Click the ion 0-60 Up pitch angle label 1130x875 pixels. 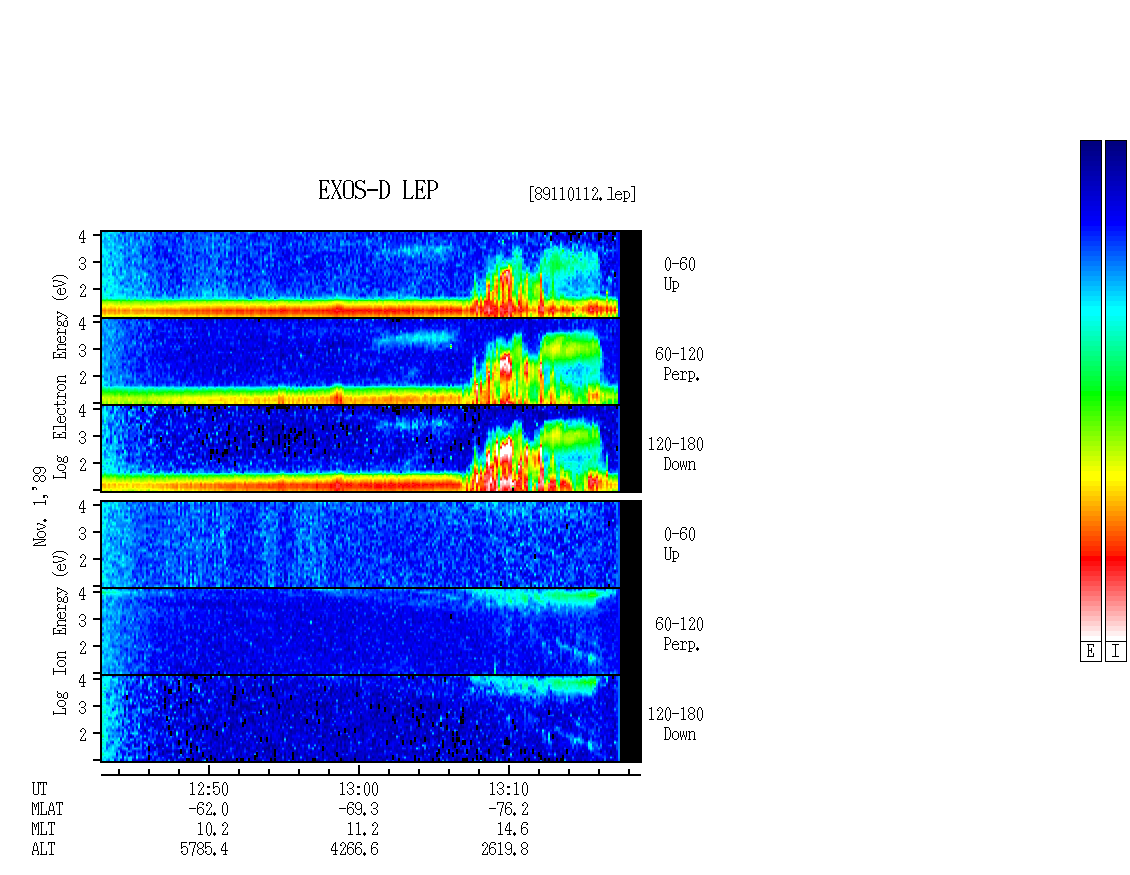point(680,544)
